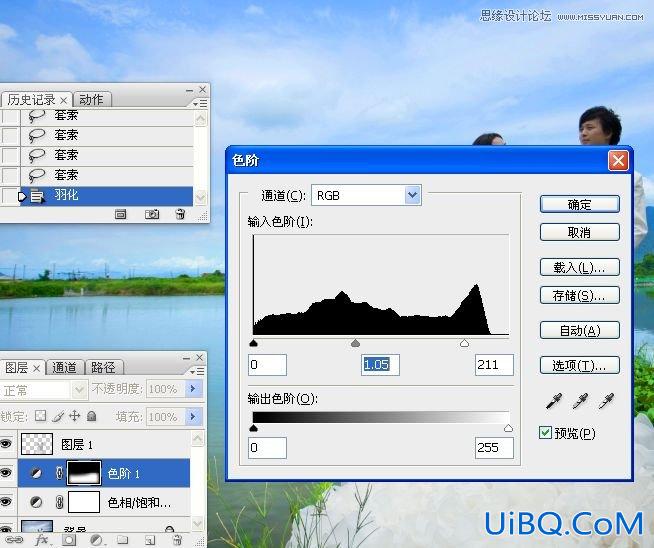Switch to the 通道 tab

tap(64, 367)
